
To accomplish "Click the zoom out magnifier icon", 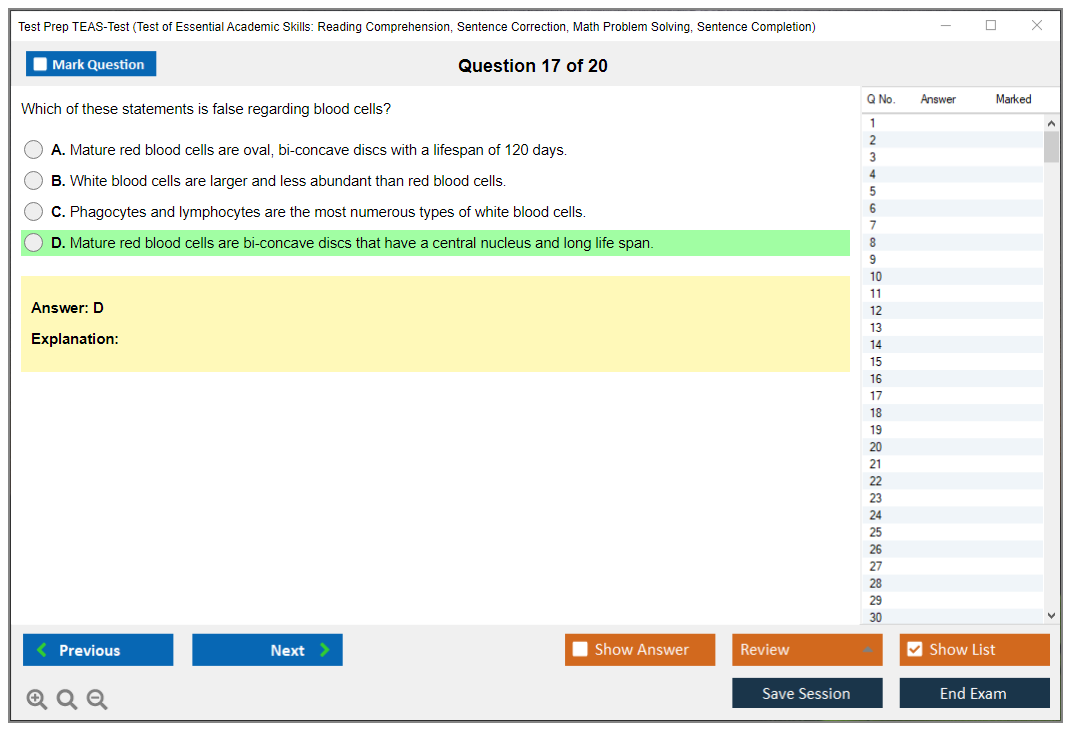I will (97, 700).
